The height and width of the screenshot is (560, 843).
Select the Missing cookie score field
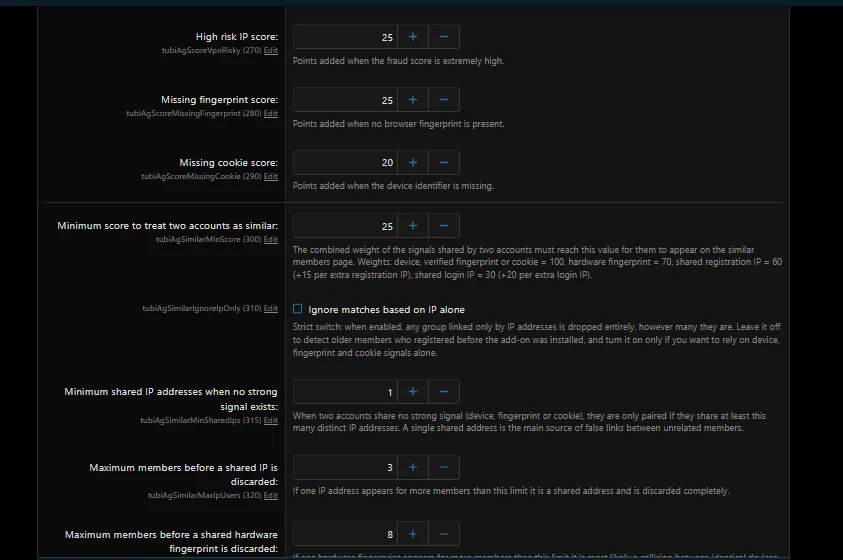pos(345,162)
